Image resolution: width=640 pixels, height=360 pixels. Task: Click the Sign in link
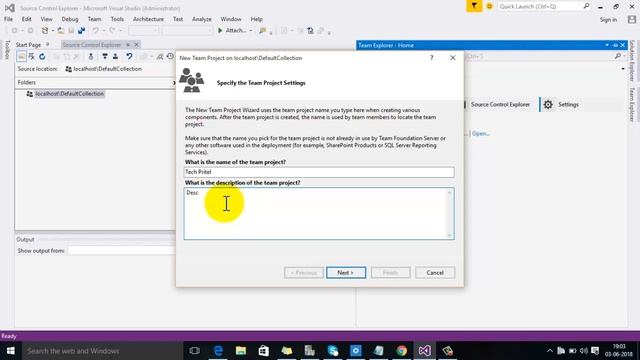coord(608,20)
